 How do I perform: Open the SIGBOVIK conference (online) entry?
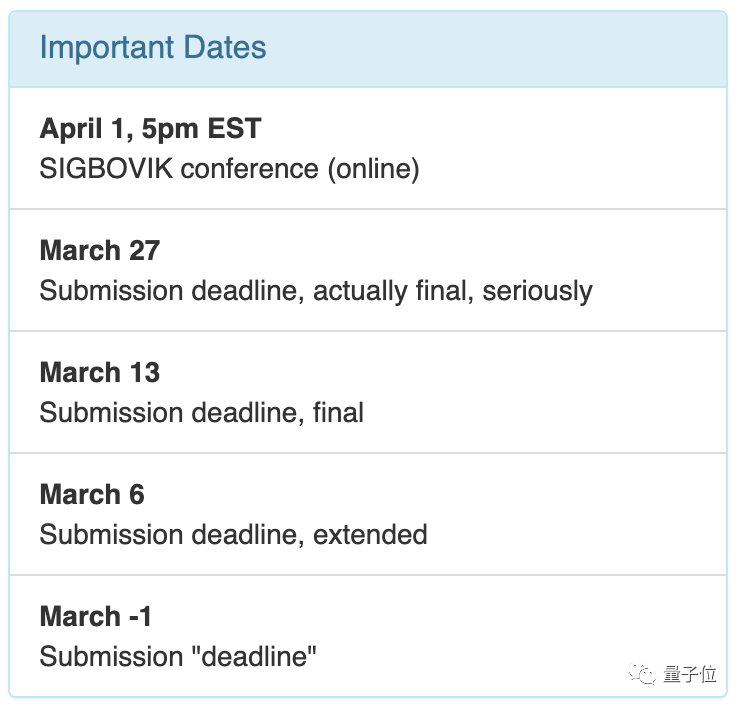tap(229, 168)
